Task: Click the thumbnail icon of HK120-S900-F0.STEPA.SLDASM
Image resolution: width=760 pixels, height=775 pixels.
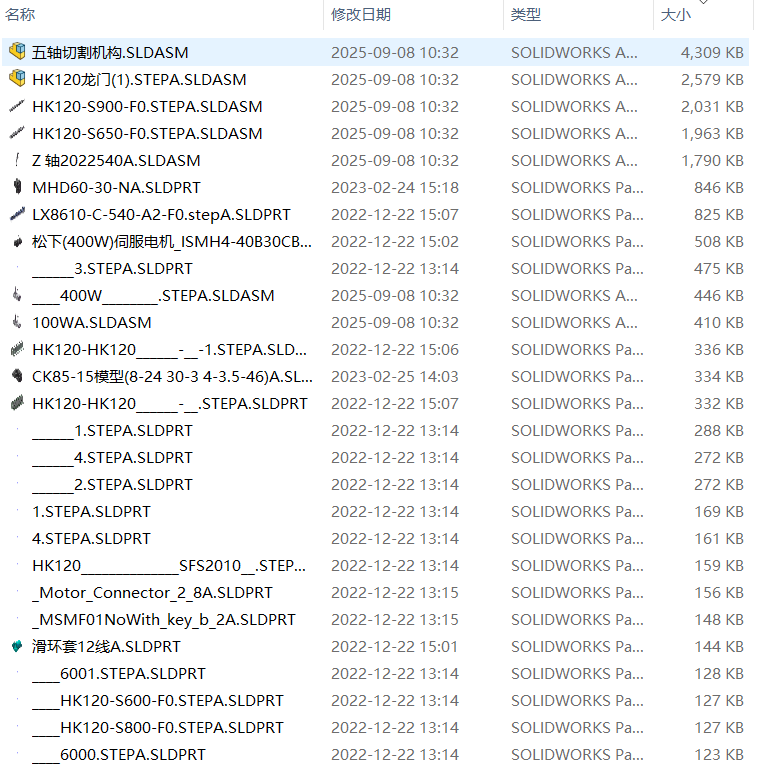Action: pyautogui.click(x=17, y=106)
